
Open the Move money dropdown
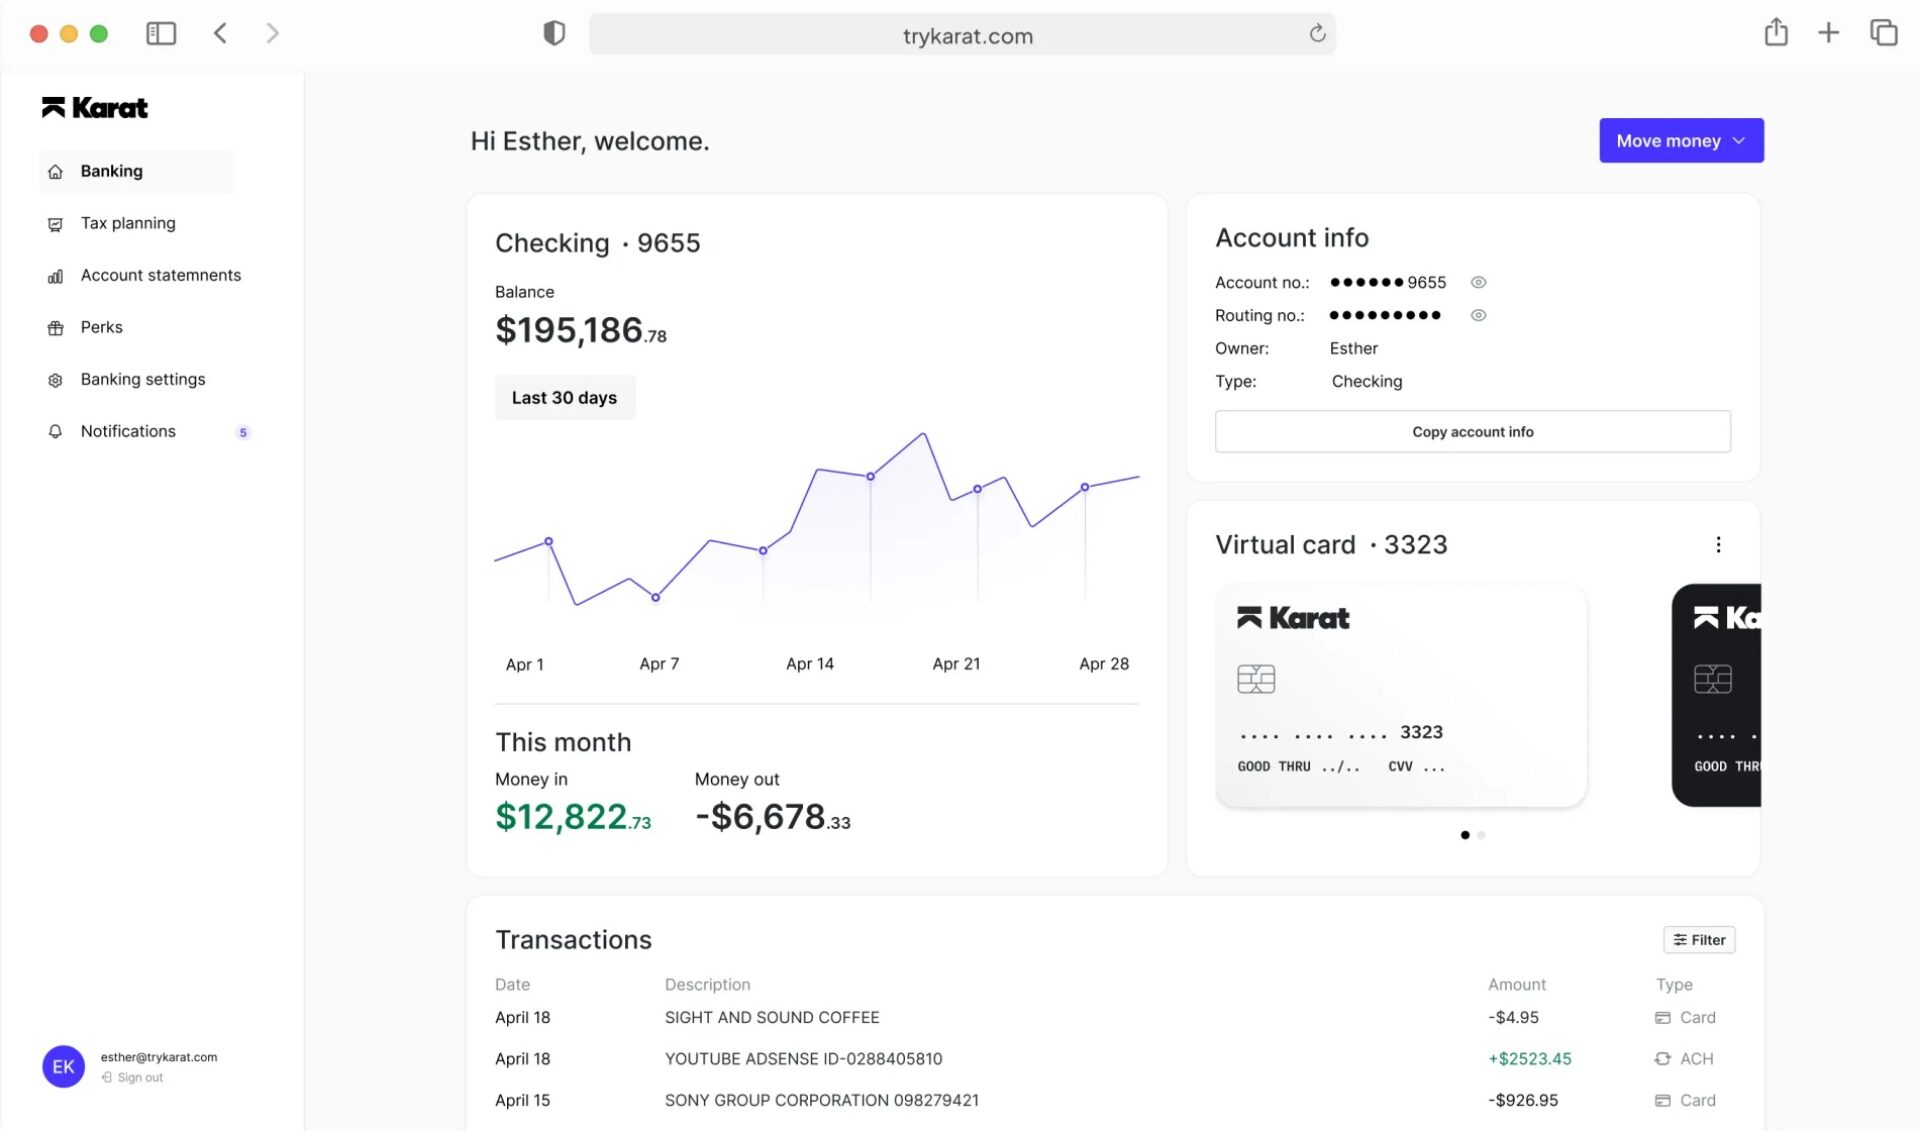pos(1680,140)
